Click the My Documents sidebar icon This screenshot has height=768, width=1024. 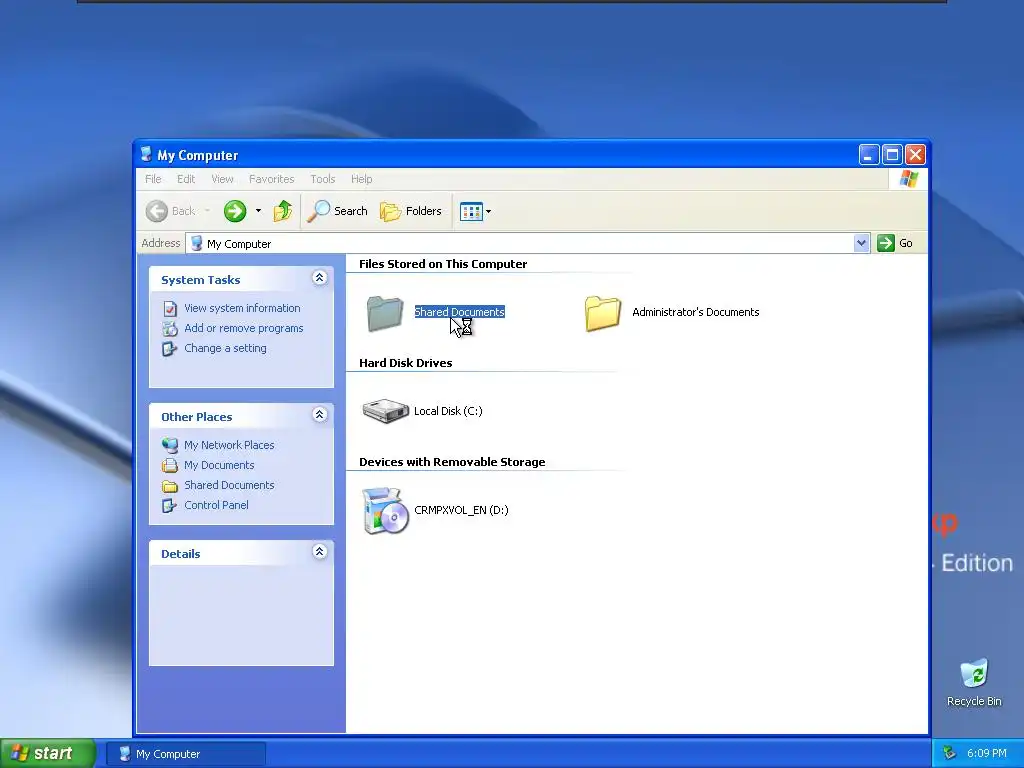pyautogui.click(x=170, y=466)
